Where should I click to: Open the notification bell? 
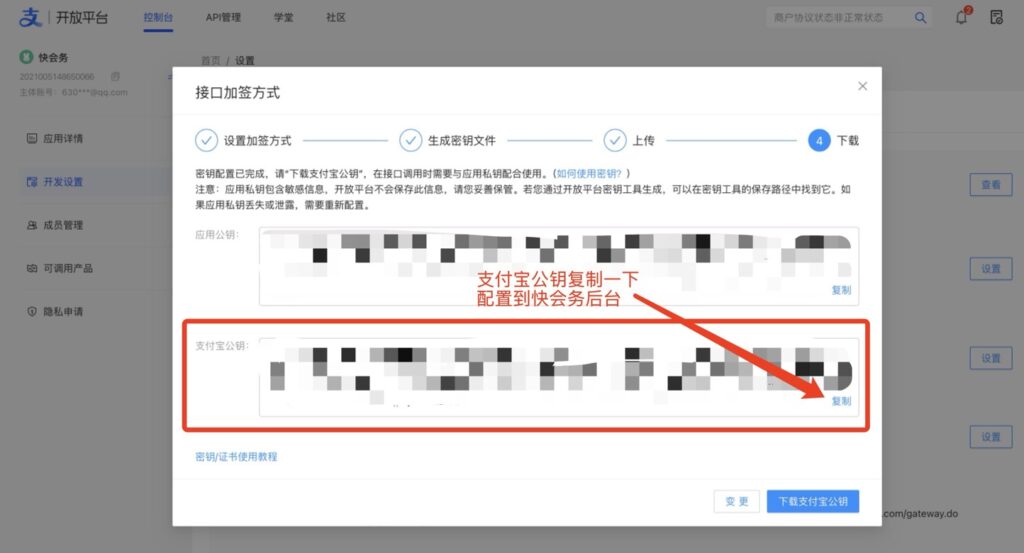[961, 17]
